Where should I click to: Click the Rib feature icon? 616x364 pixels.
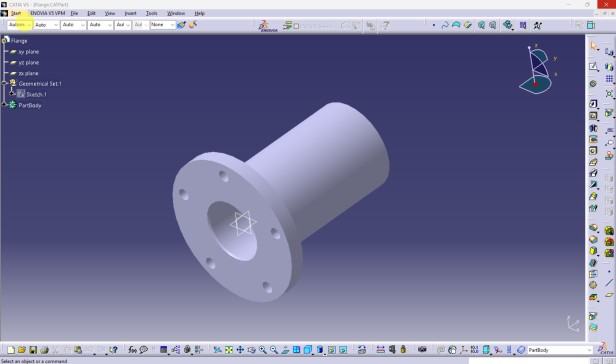click(593, 162)
